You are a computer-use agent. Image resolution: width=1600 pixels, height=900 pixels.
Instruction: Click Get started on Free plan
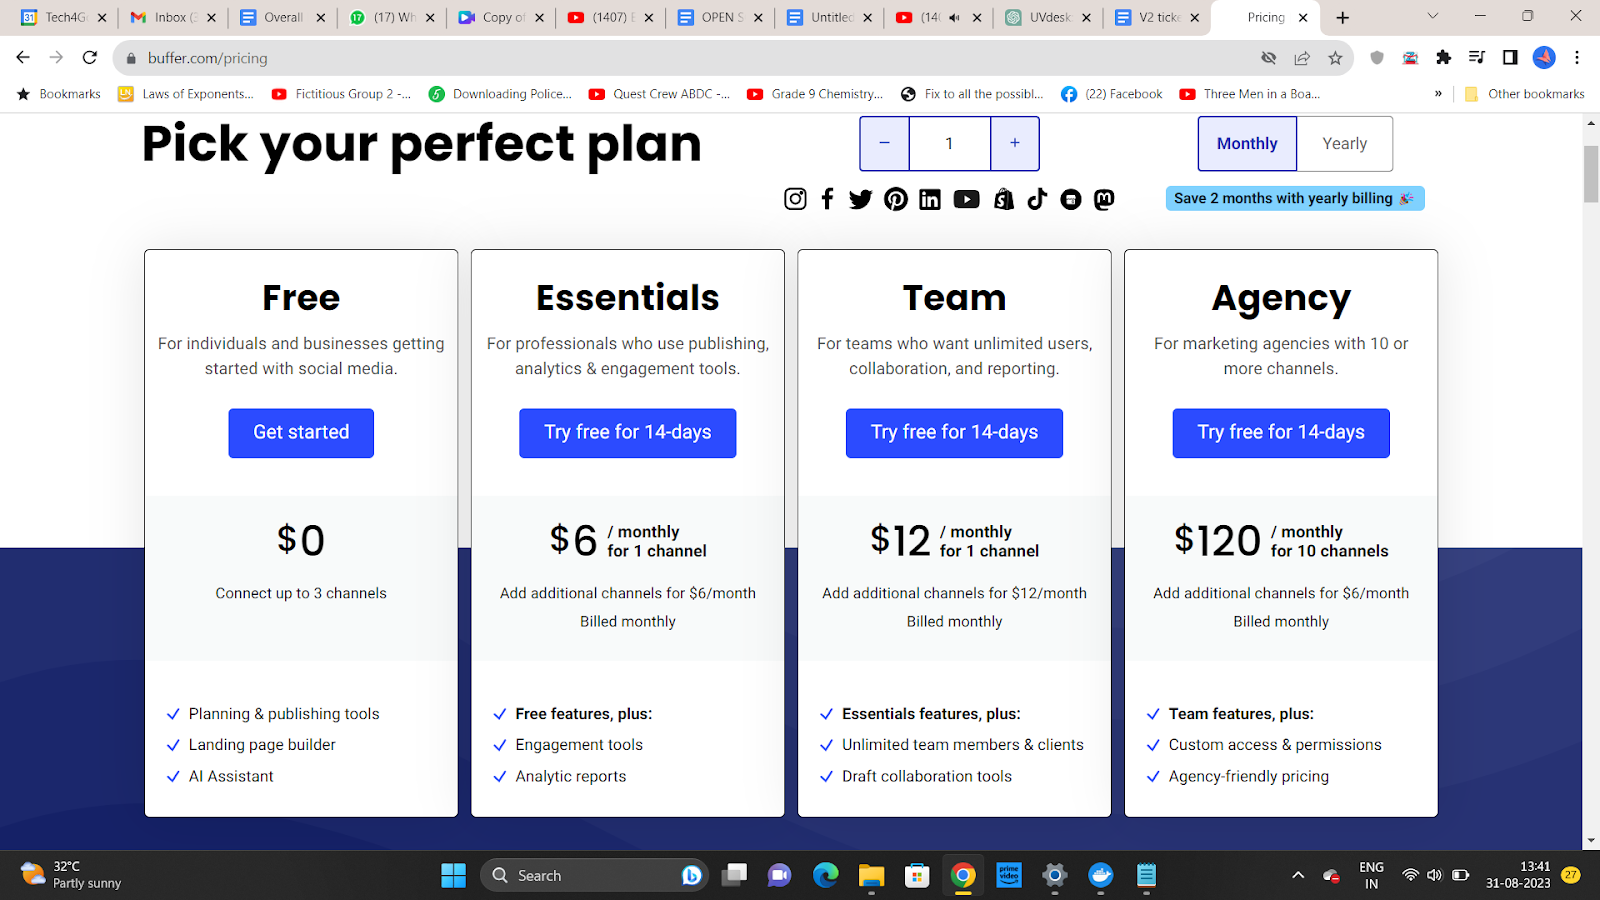[301, 433]
